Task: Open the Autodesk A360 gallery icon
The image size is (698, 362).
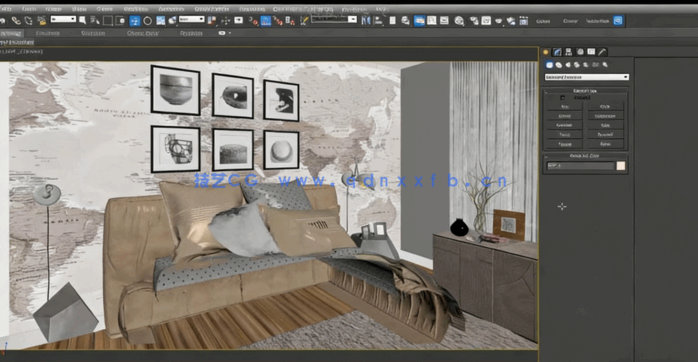Action: 524,20
